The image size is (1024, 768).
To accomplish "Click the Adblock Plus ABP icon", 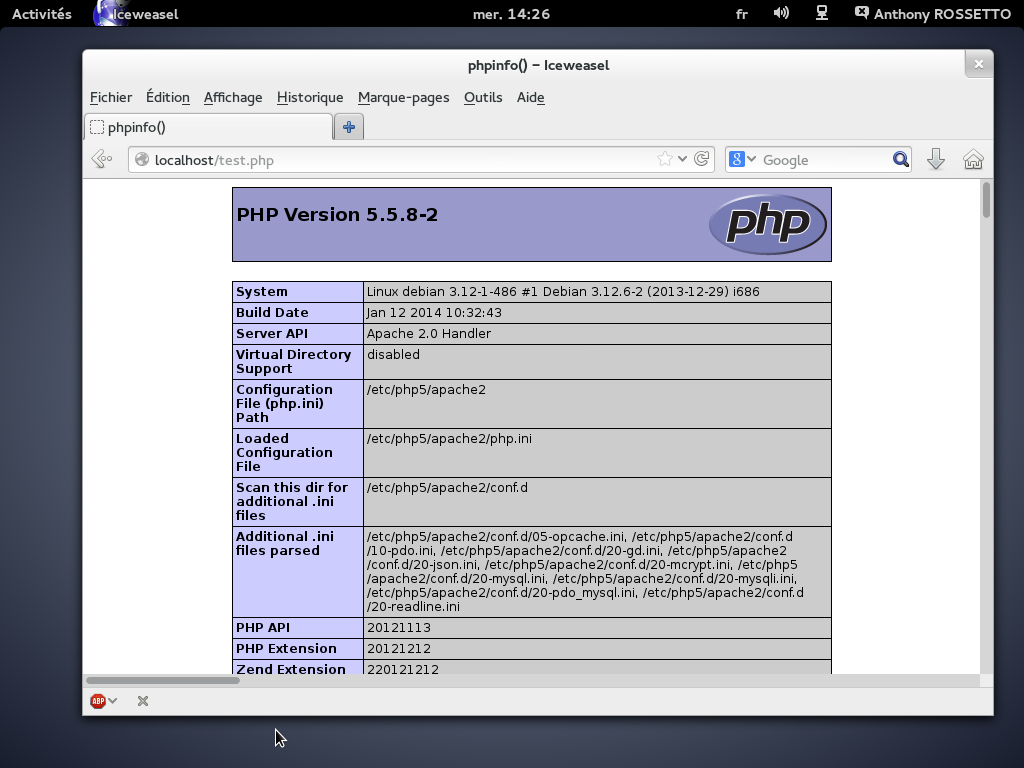I will [x=98, y=701].
